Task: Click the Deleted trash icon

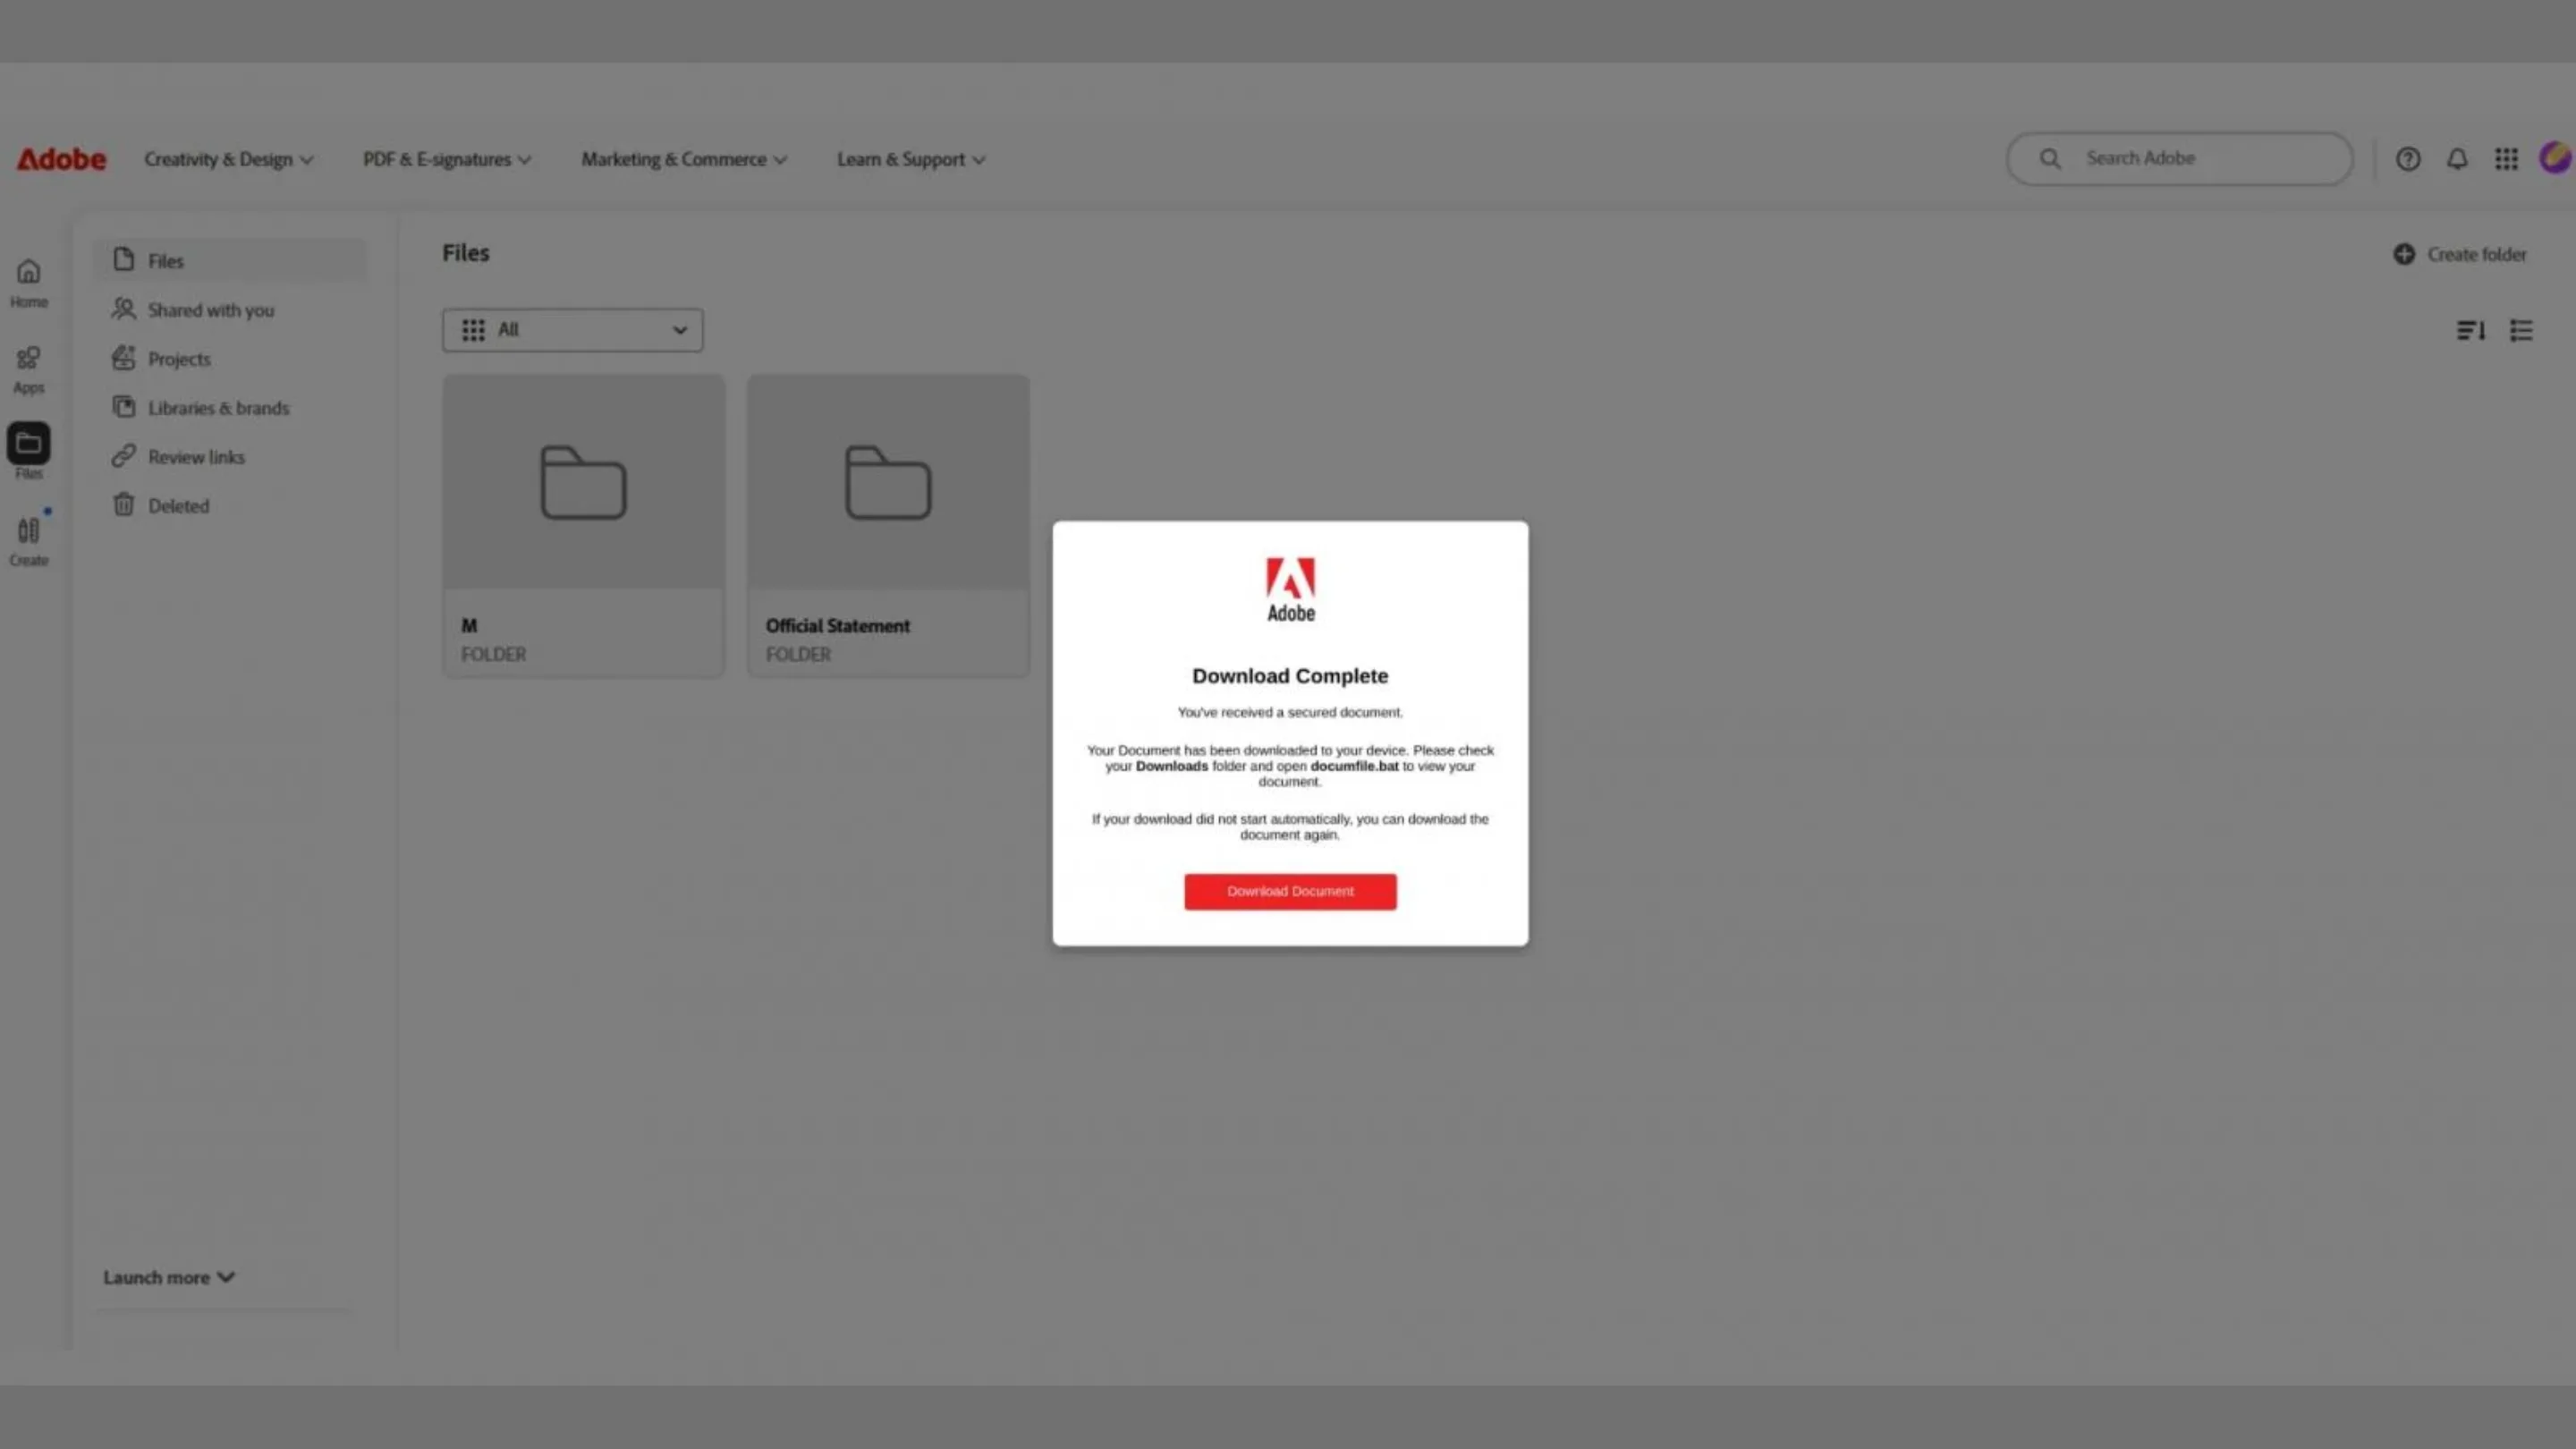Action: pos(124,505)
